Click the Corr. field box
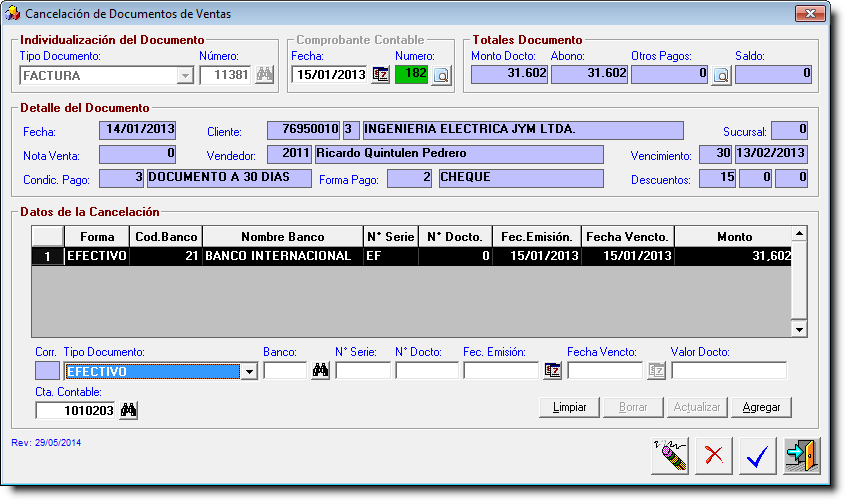The image size is (845, 500). 47,371
